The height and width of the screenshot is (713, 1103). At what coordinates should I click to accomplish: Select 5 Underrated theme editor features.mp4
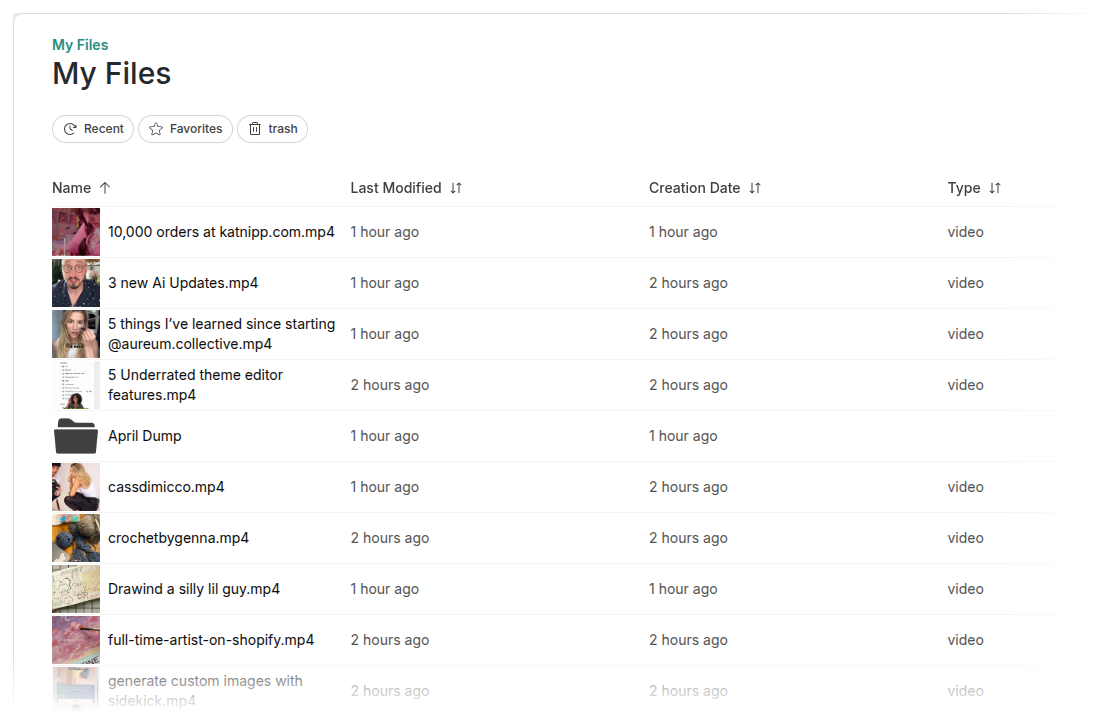tap(195, 385)
